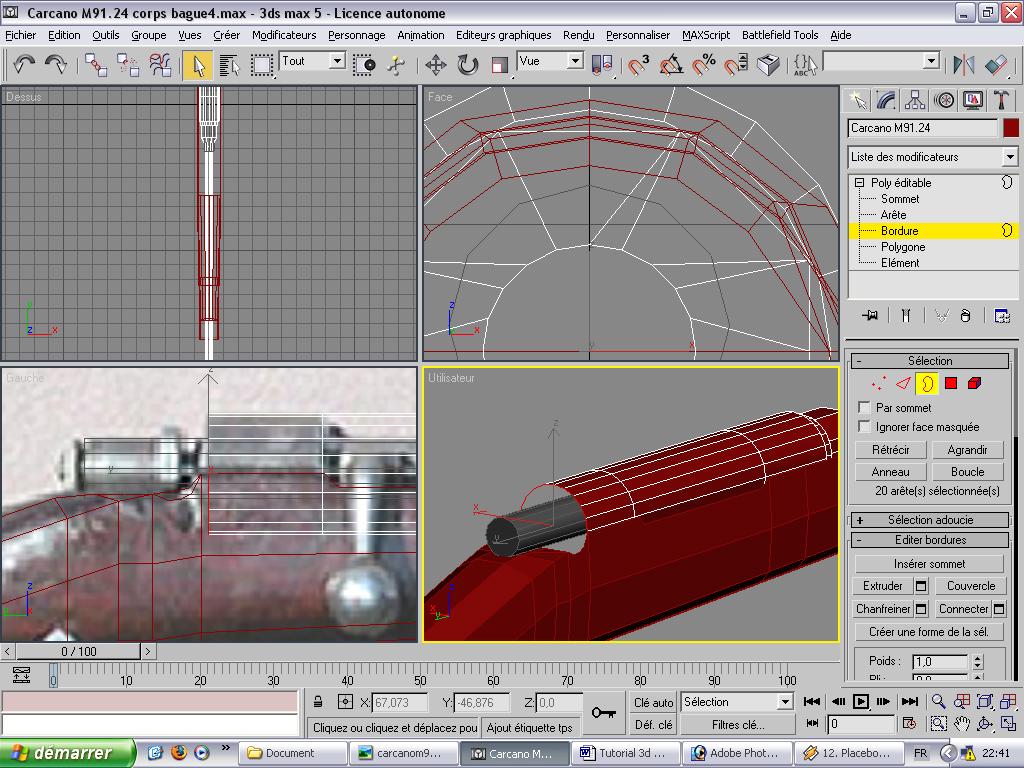
Task: Choose rectangular selection region tool
Action: pos(262,65)
